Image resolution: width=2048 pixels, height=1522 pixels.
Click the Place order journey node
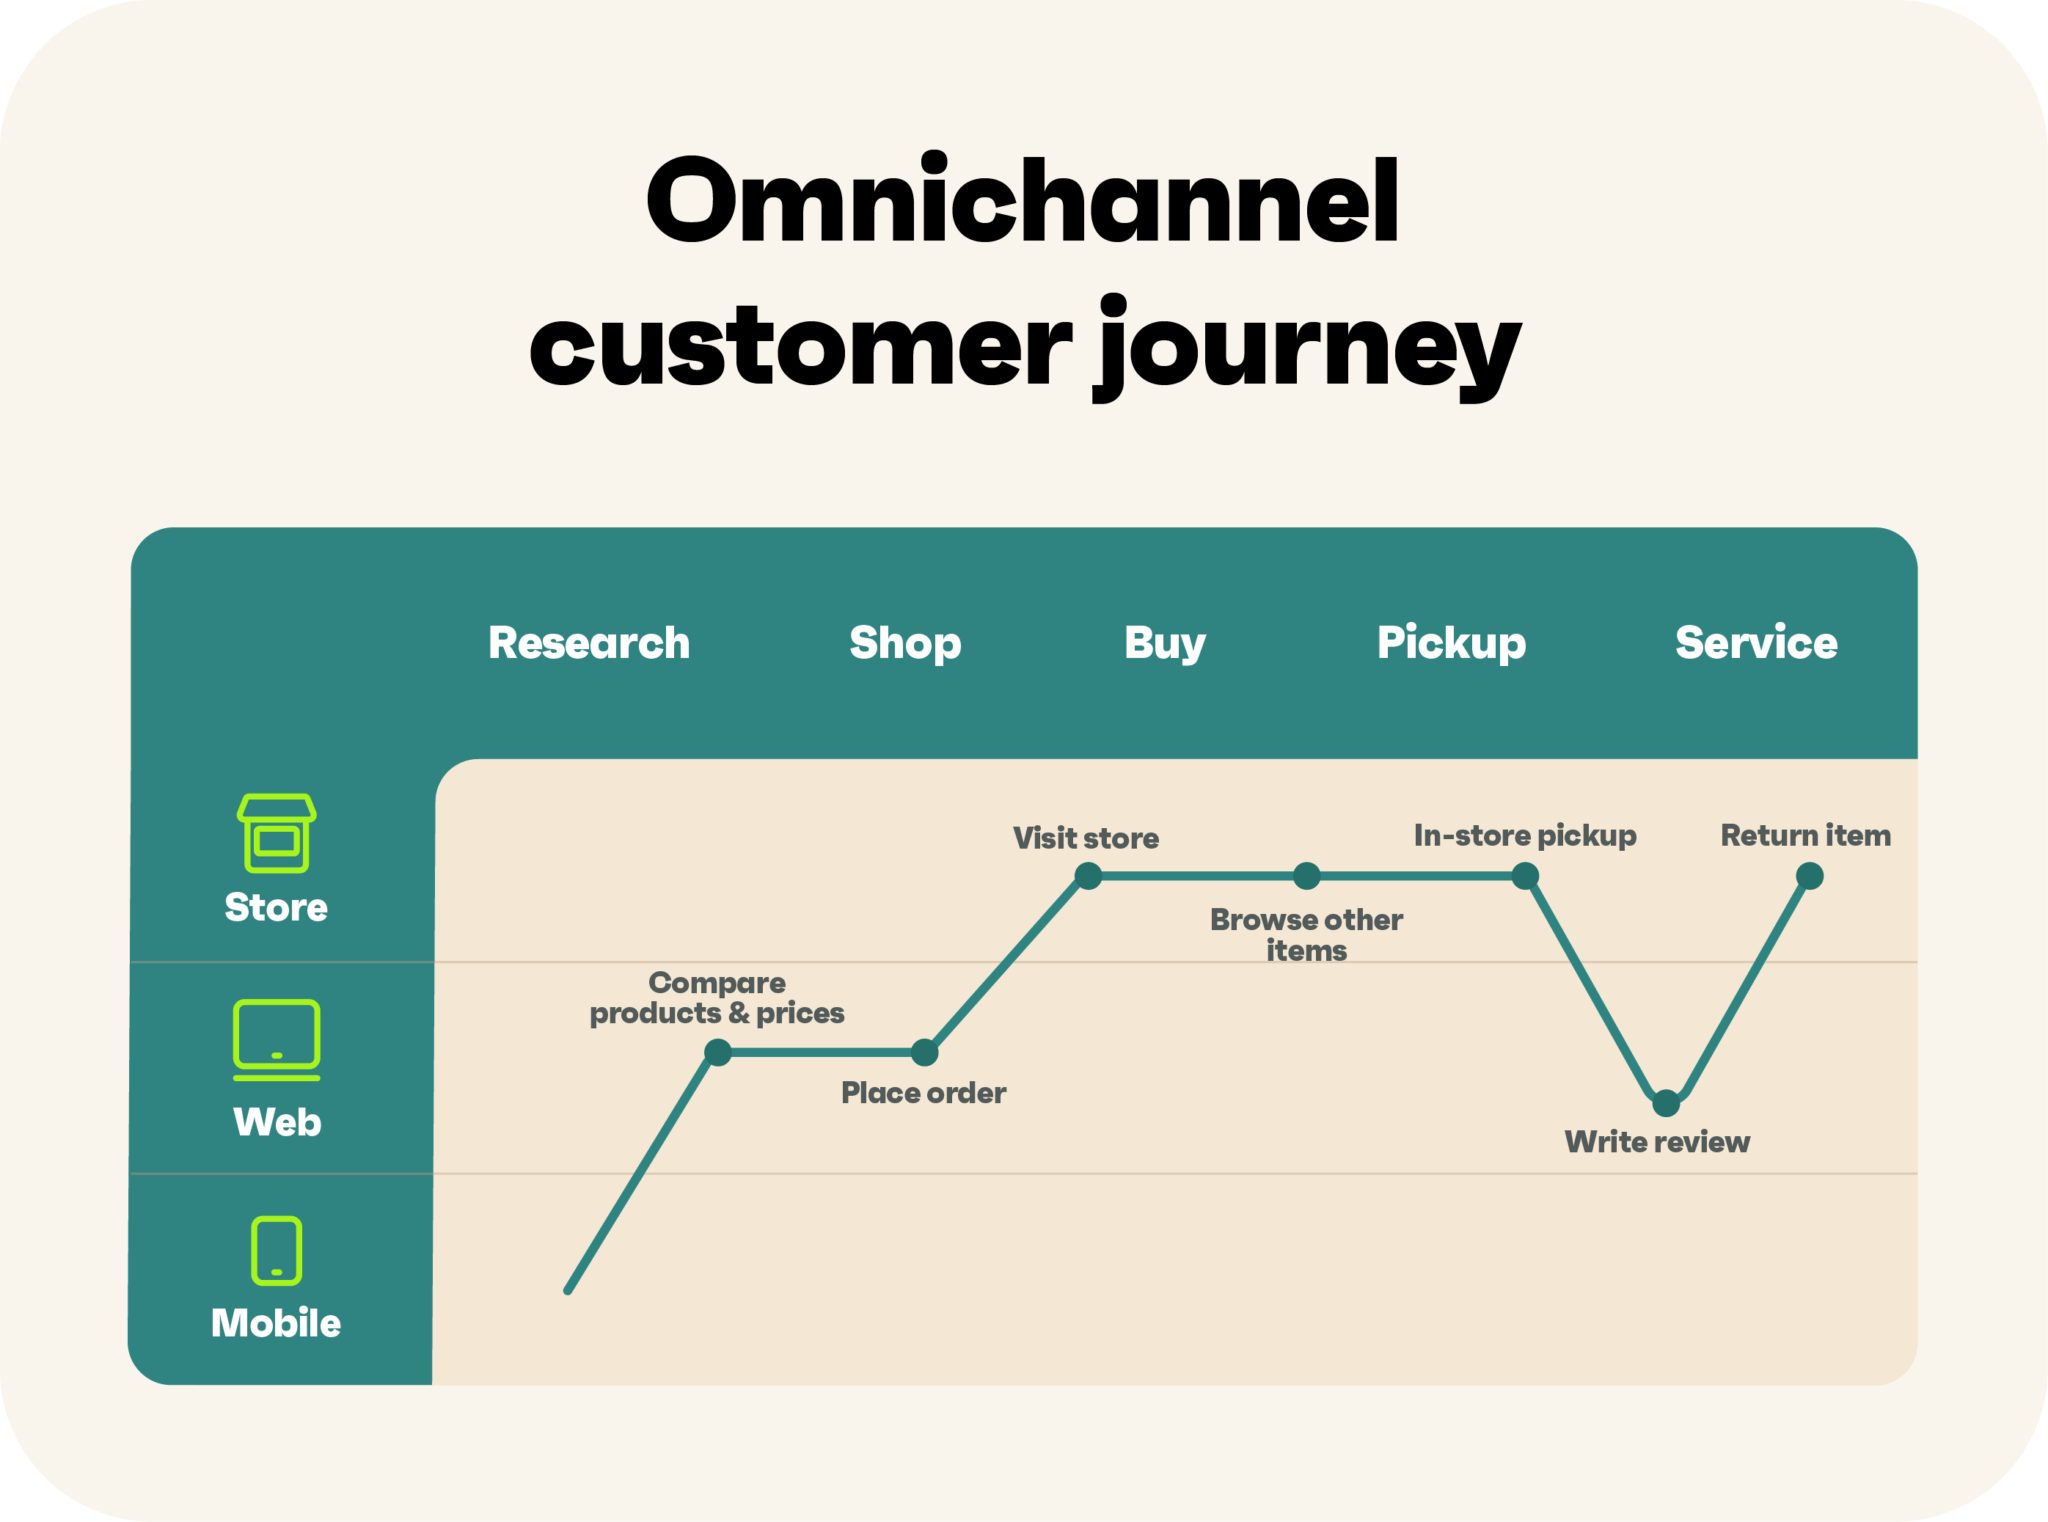914,1055
